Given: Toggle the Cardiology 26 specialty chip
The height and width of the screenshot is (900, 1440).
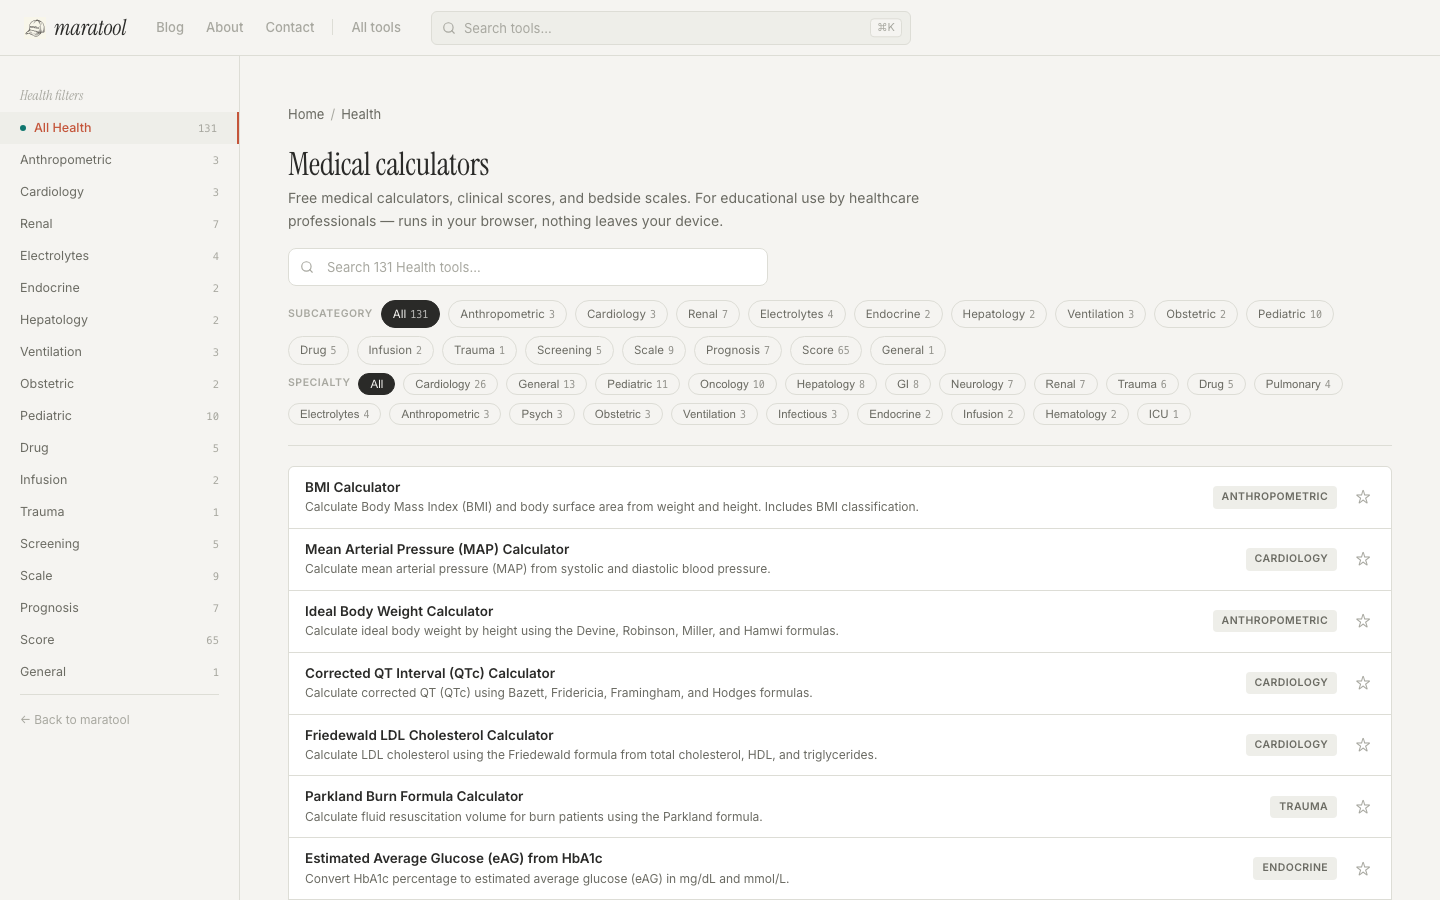Looking at the screenshot, I should (450, 384).
